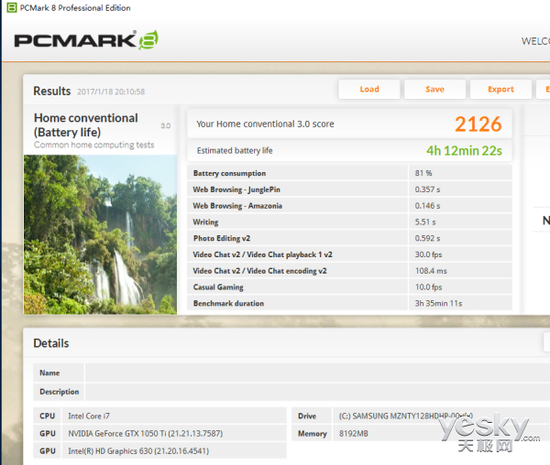Open the WELCOME tab at top right
The width and height of the screenshot is (550, 465).
pos(536,41)
